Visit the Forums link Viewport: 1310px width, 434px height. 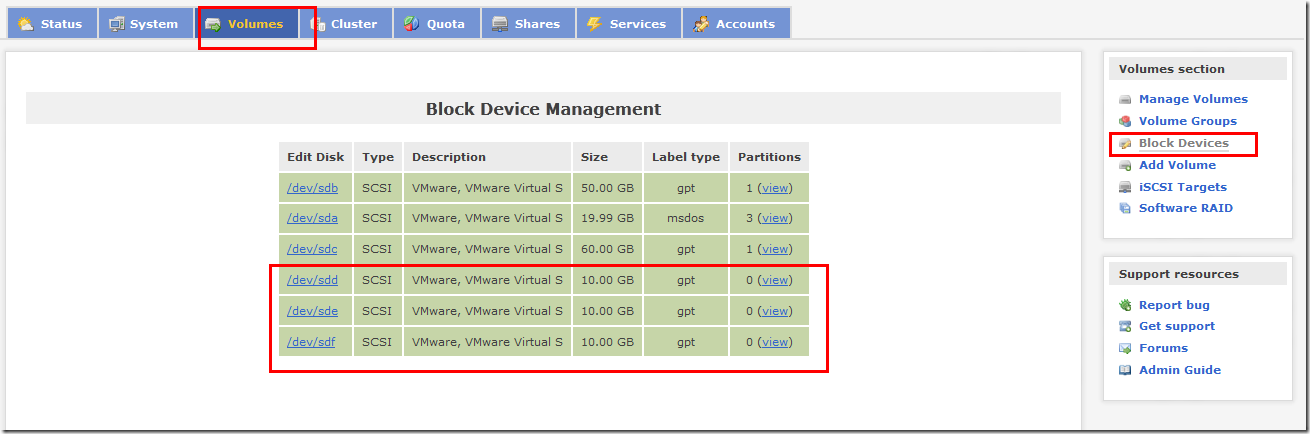(x=1163, y=348)
